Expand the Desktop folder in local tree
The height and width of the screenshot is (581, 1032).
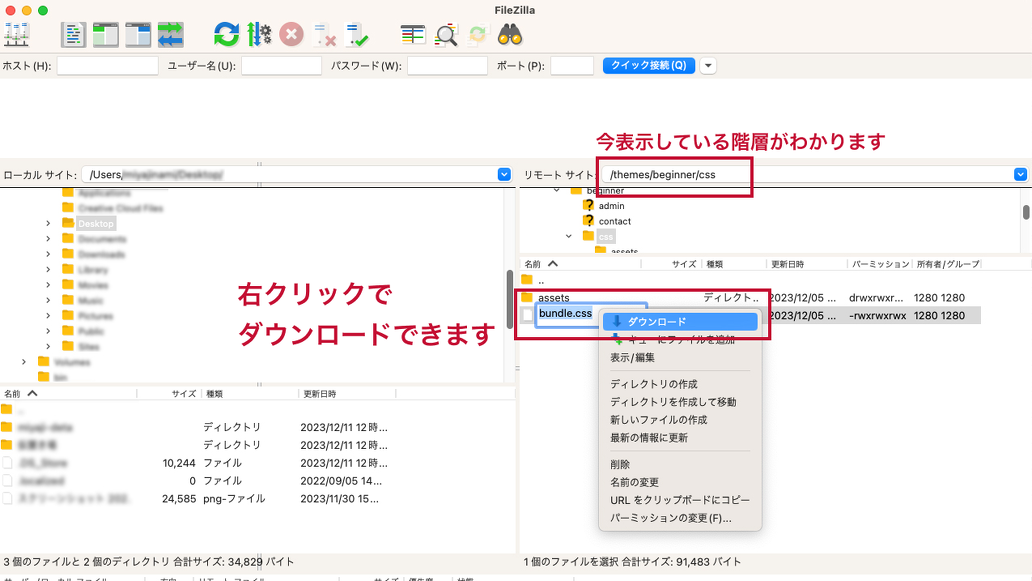(48, 224)
